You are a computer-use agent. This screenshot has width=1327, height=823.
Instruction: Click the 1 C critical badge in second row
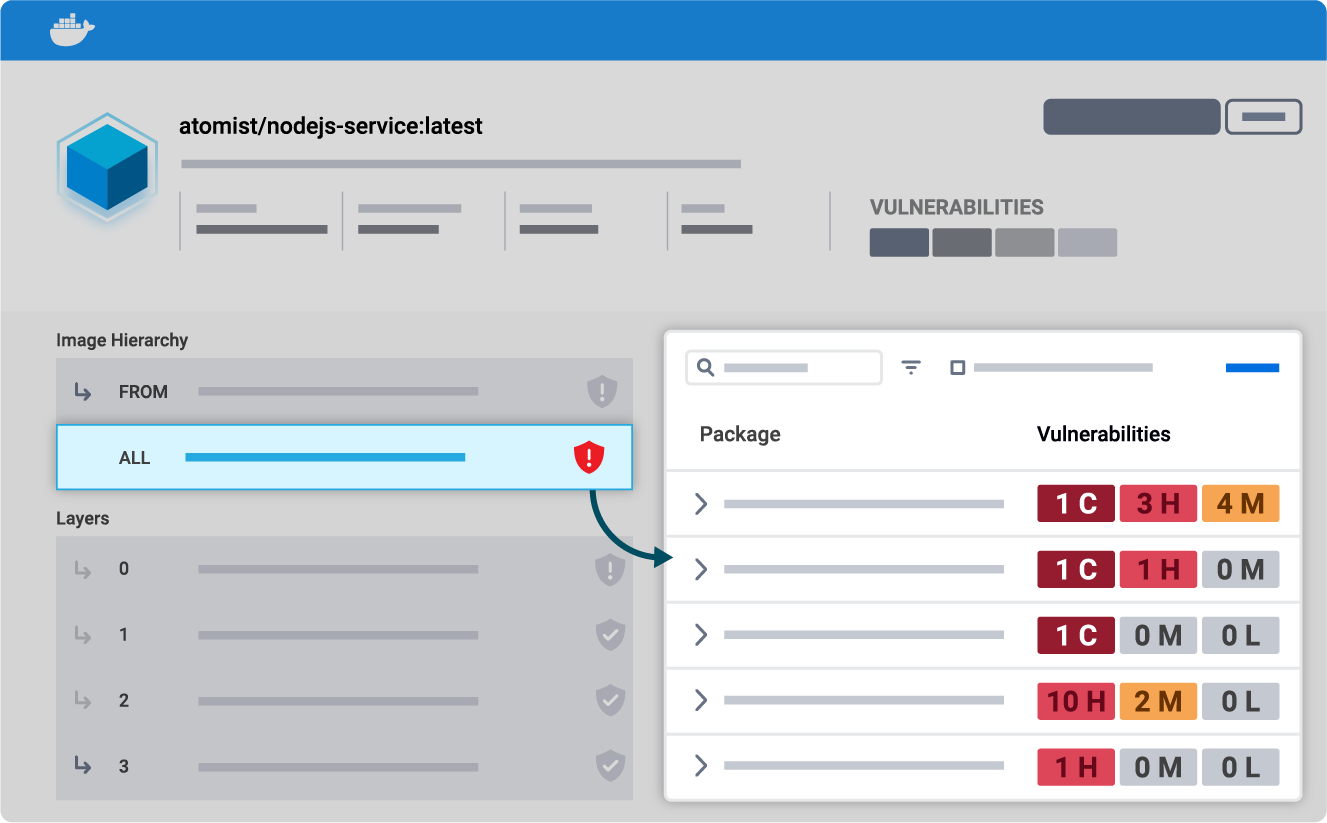click(x=1076, y=570)
